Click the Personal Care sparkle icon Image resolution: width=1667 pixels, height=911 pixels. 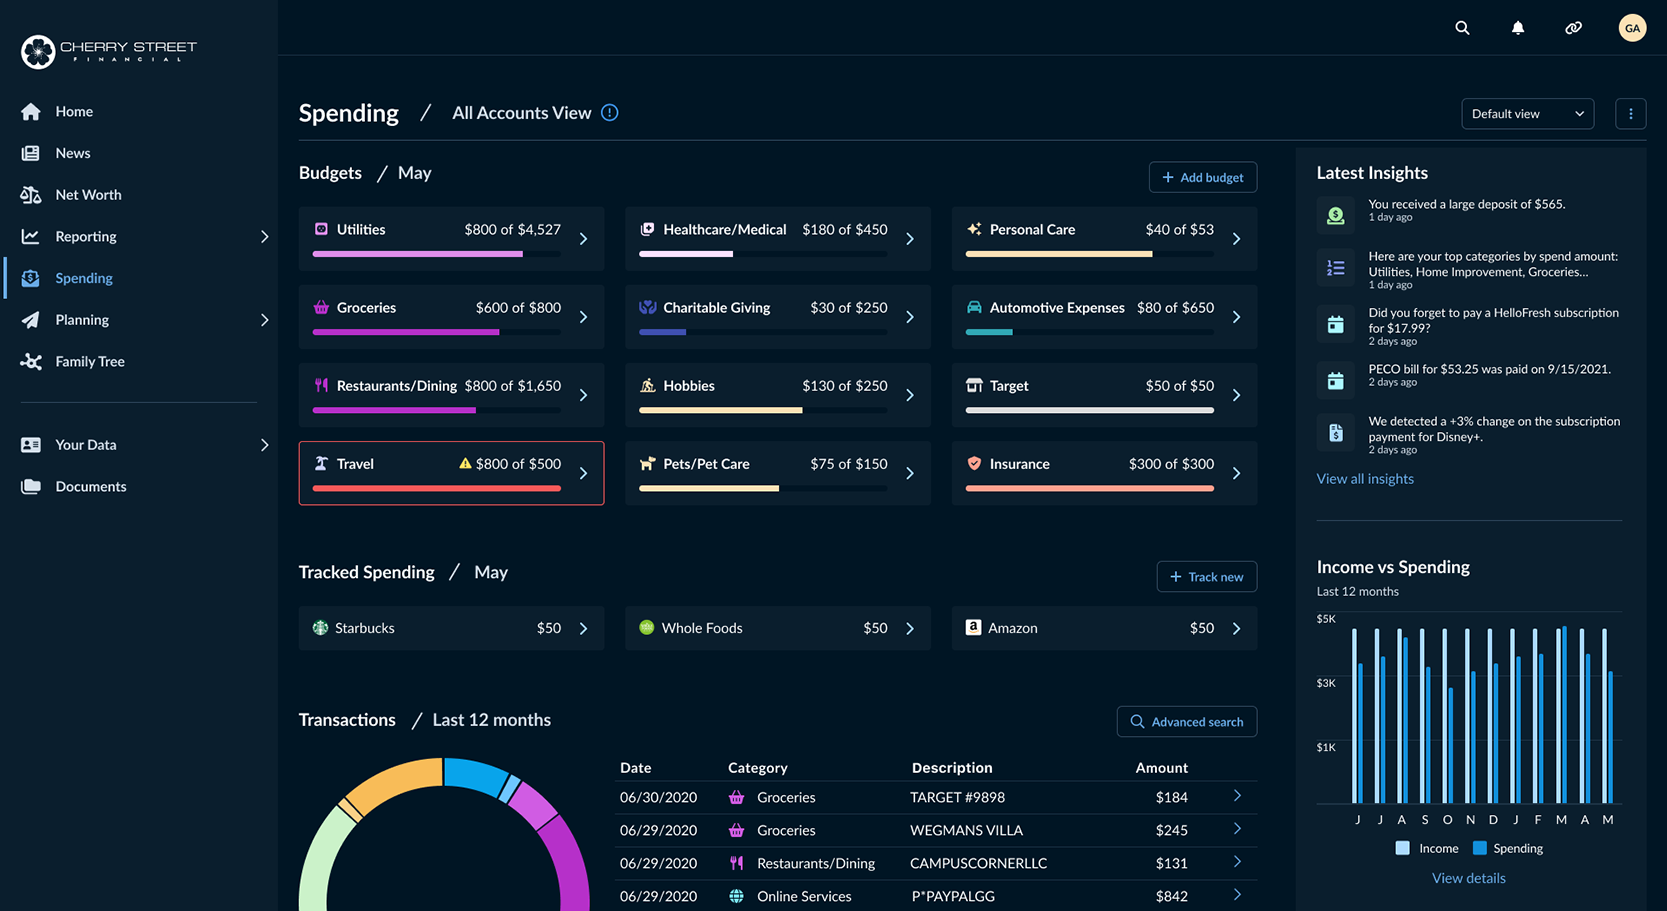tap(974, 229)
